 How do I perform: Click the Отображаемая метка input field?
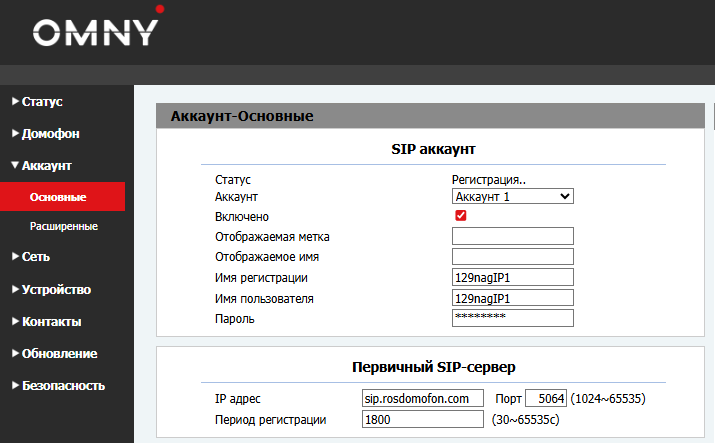pyautogui.click(x=512, y=237)
